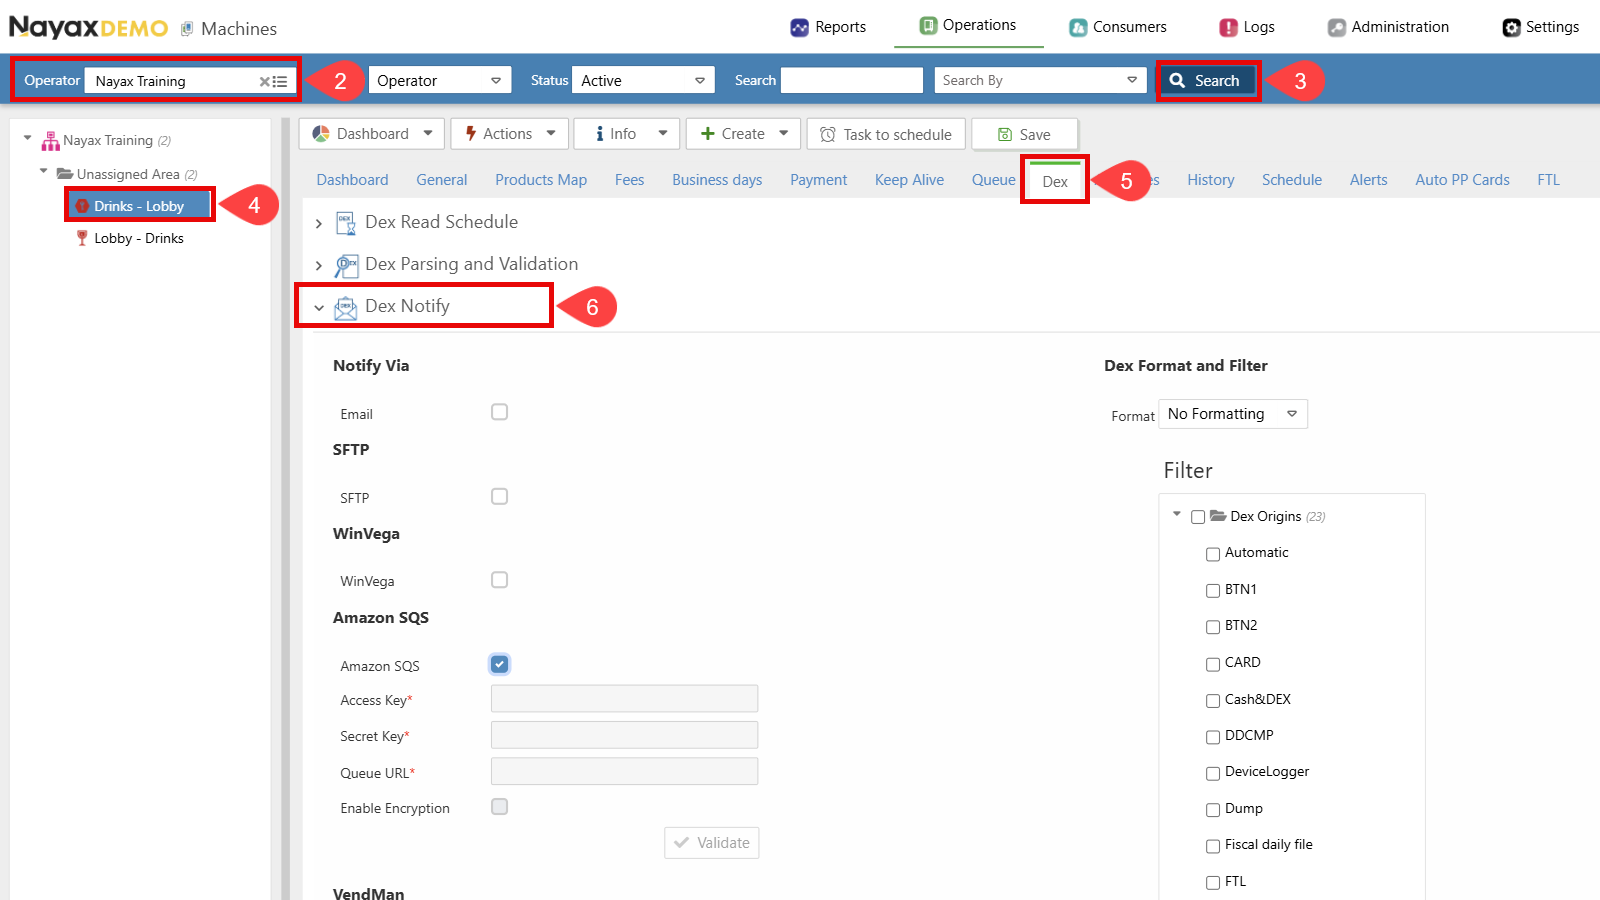Open the Business days tab

(717, 180)
